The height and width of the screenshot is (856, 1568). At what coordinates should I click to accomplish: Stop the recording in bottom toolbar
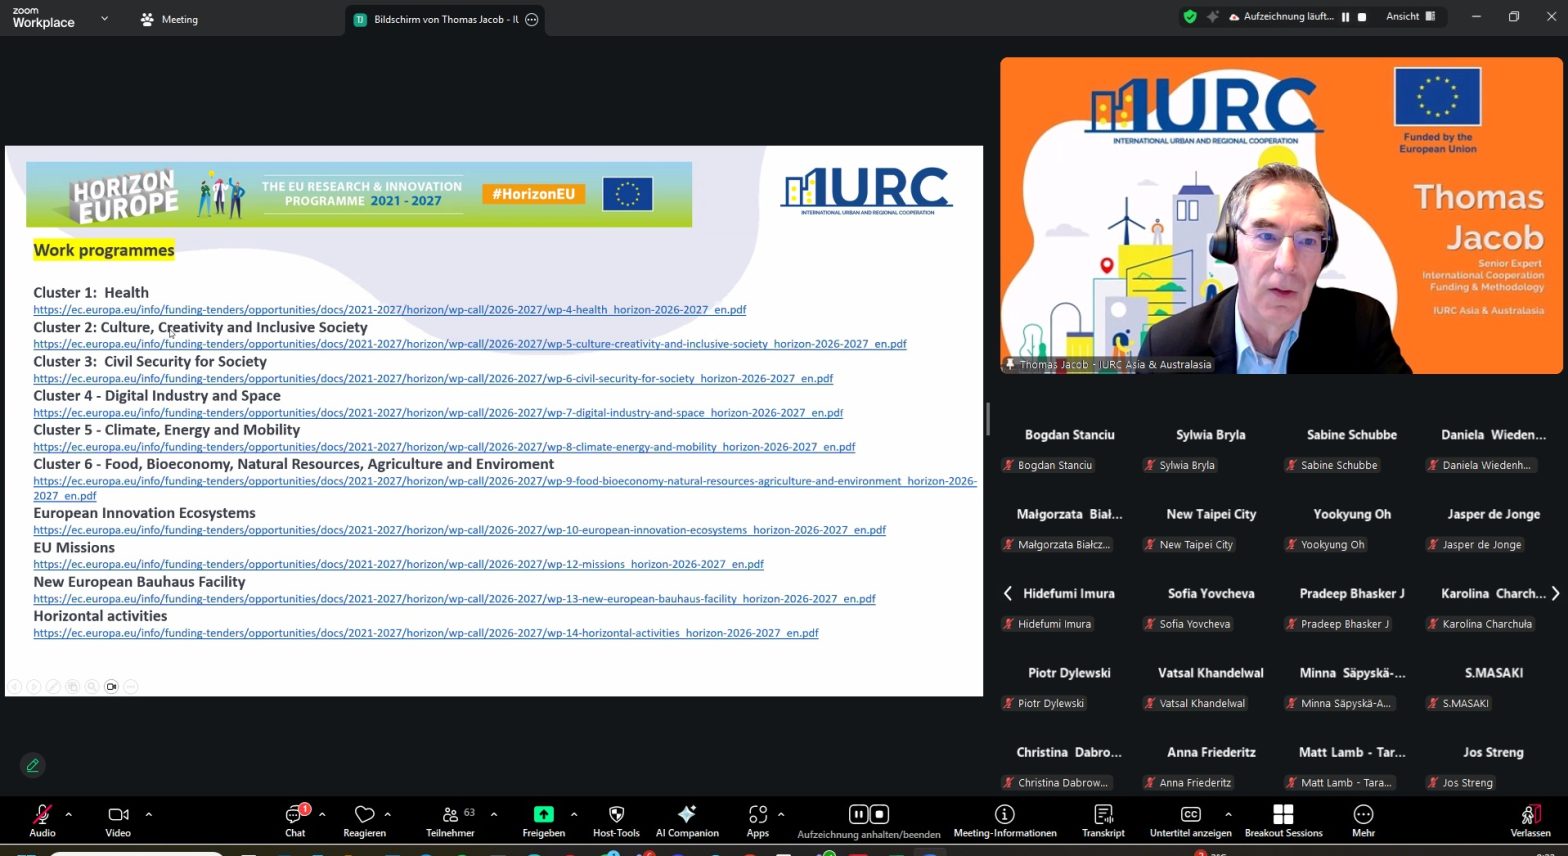click(x=880, y=814)
